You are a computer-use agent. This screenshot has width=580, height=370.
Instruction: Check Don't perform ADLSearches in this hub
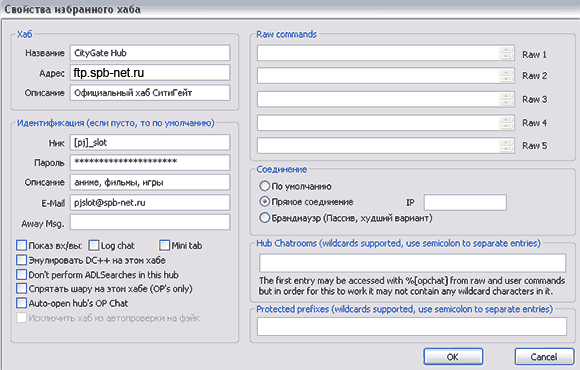click(x=22, y=275)
